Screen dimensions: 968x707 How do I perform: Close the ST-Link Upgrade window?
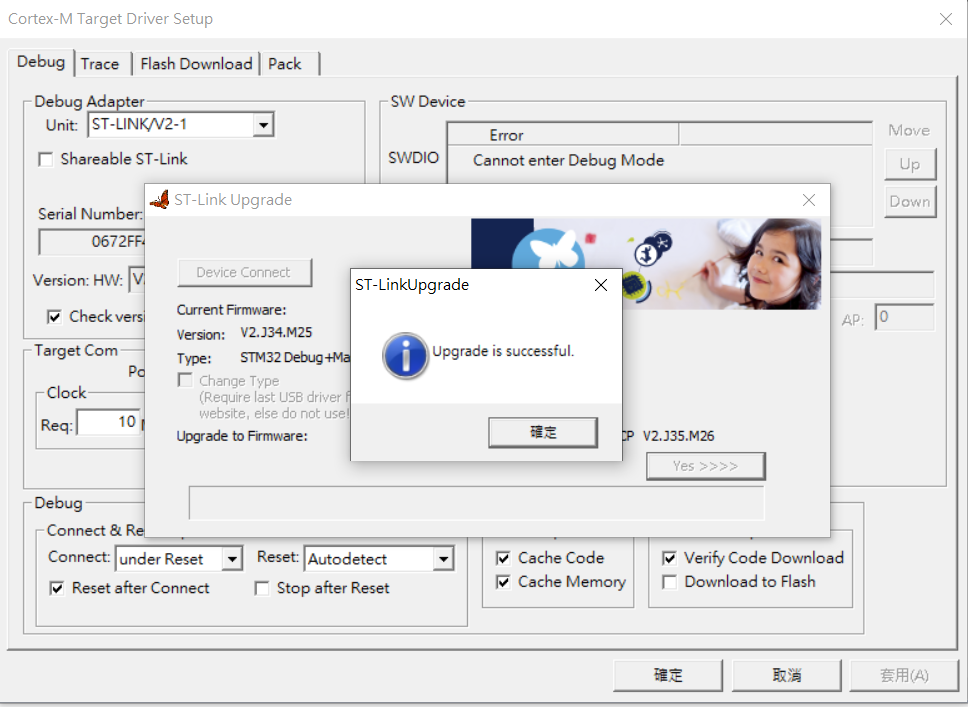809,200
